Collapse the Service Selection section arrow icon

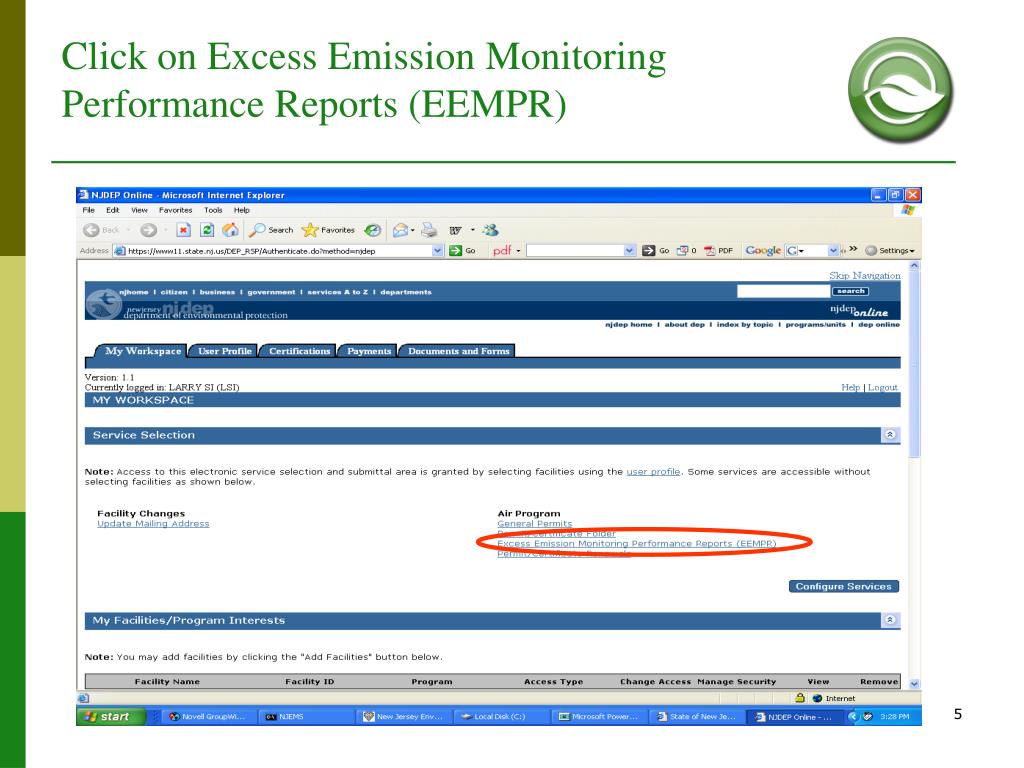coord(890,435)
